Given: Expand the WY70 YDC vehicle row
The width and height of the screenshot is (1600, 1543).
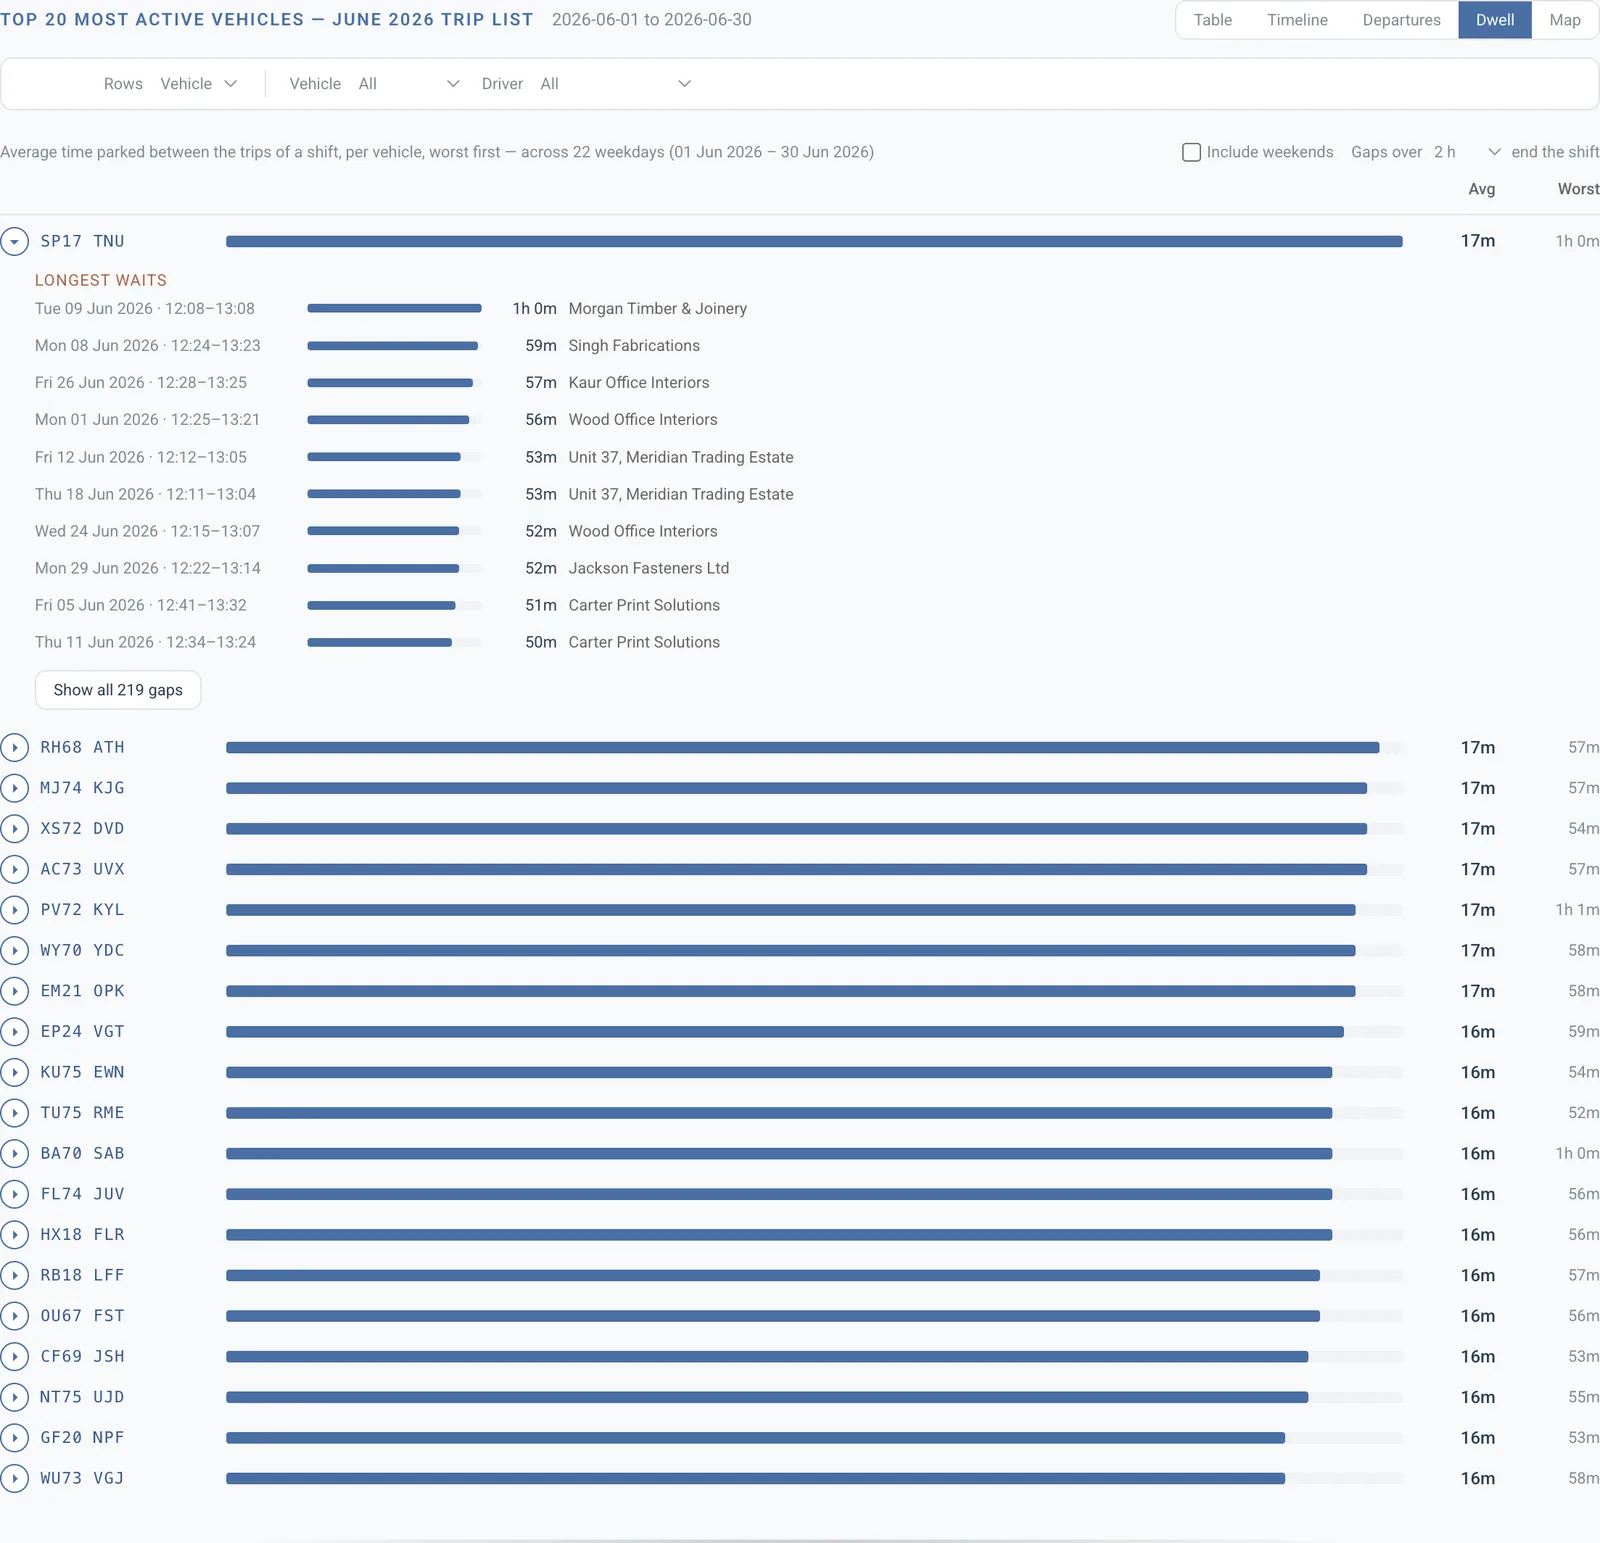Looking at the screenshot, I should (x=14, y=950).
